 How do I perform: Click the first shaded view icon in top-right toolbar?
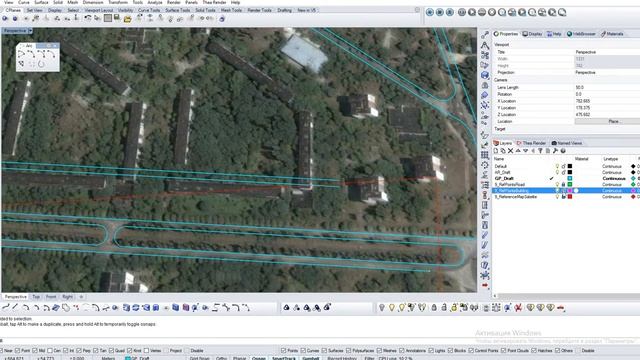[x=430, y=12]
